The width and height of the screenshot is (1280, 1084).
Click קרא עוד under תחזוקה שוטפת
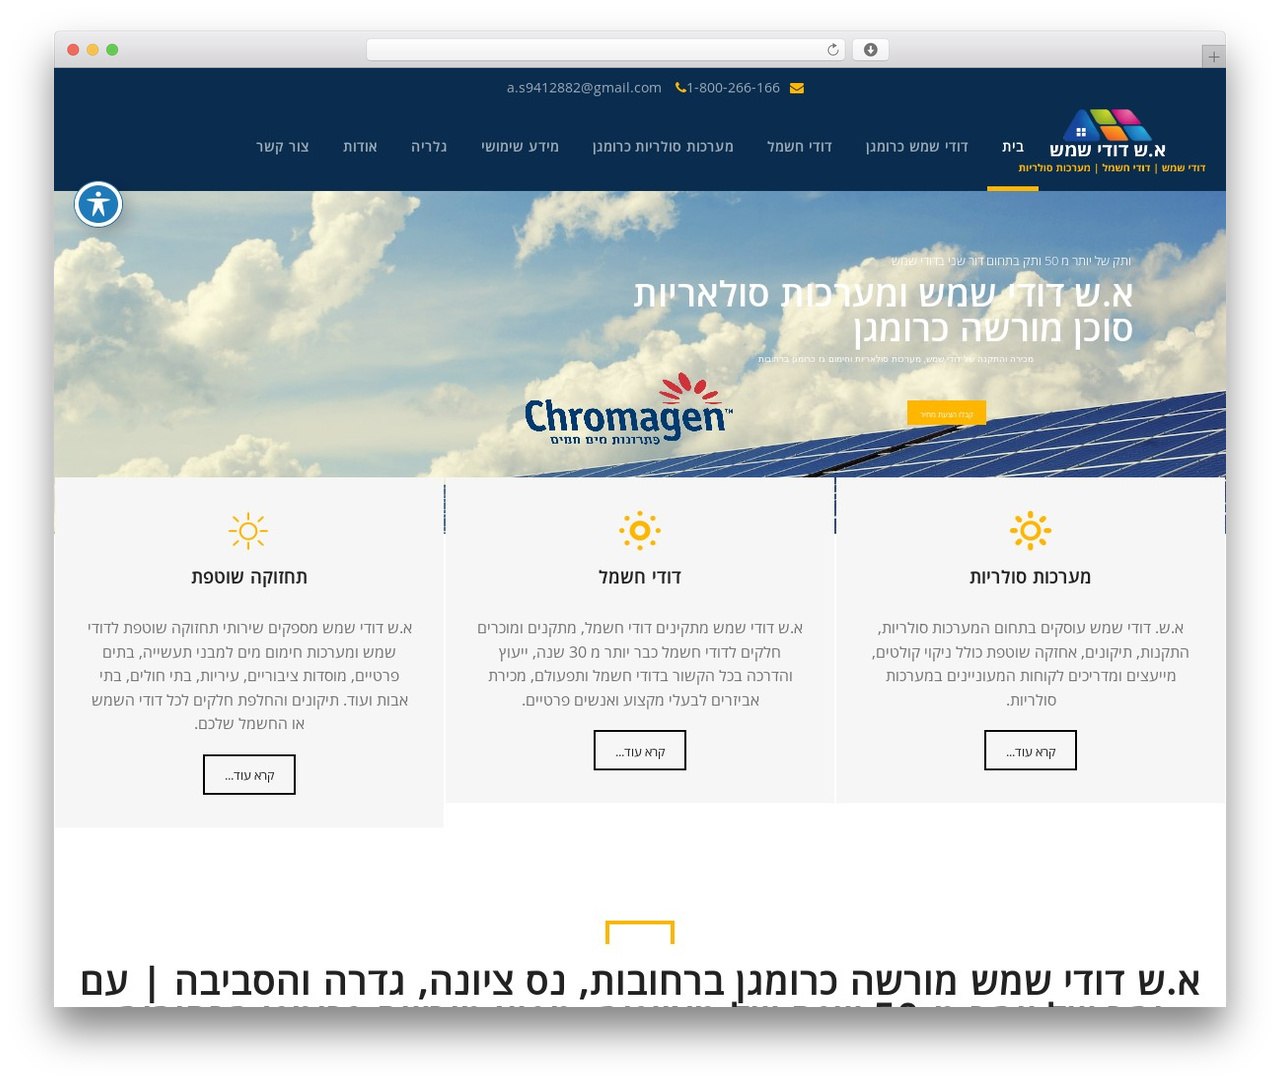(249, 775)
